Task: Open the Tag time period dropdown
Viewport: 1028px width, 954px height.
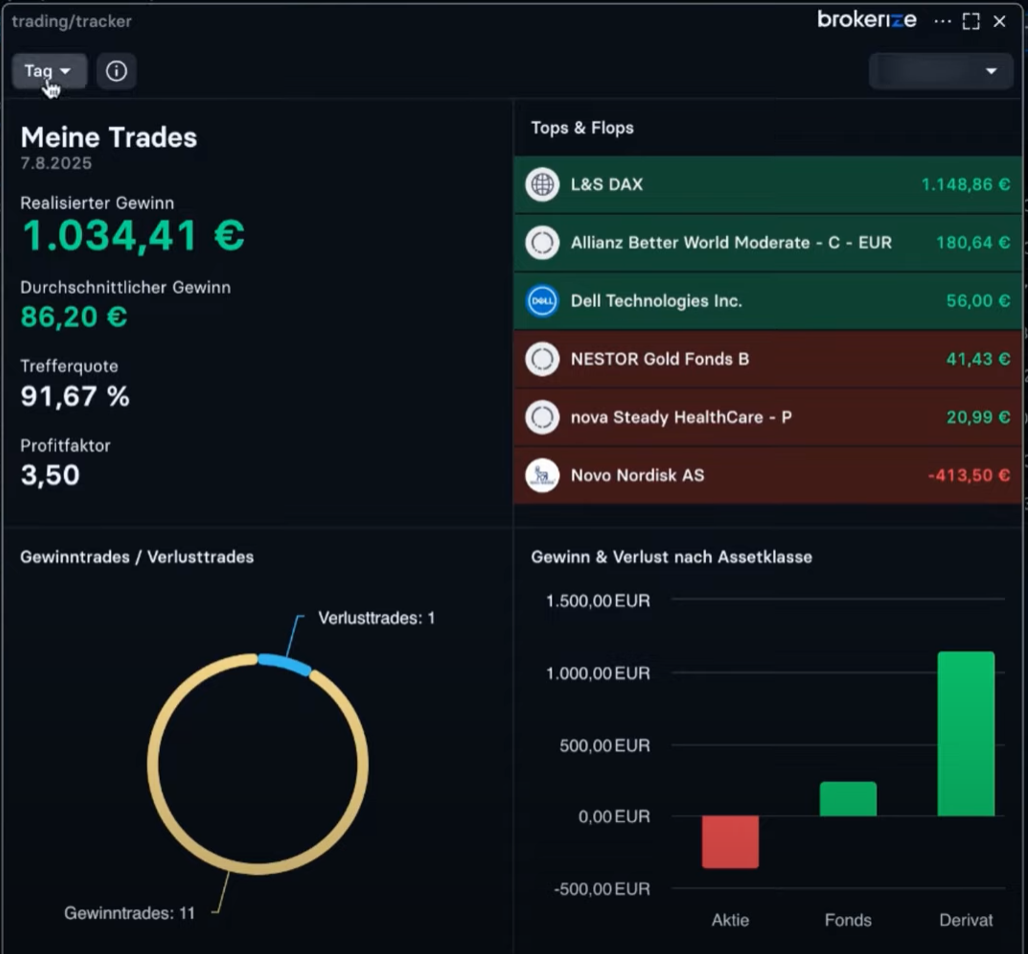Action: 49,71
